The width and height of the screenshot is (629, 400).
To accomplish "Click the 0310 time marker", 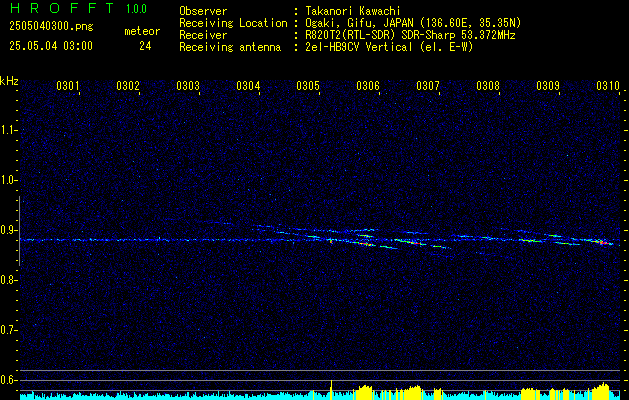I will pyautogui.click(x=608, y=86).
